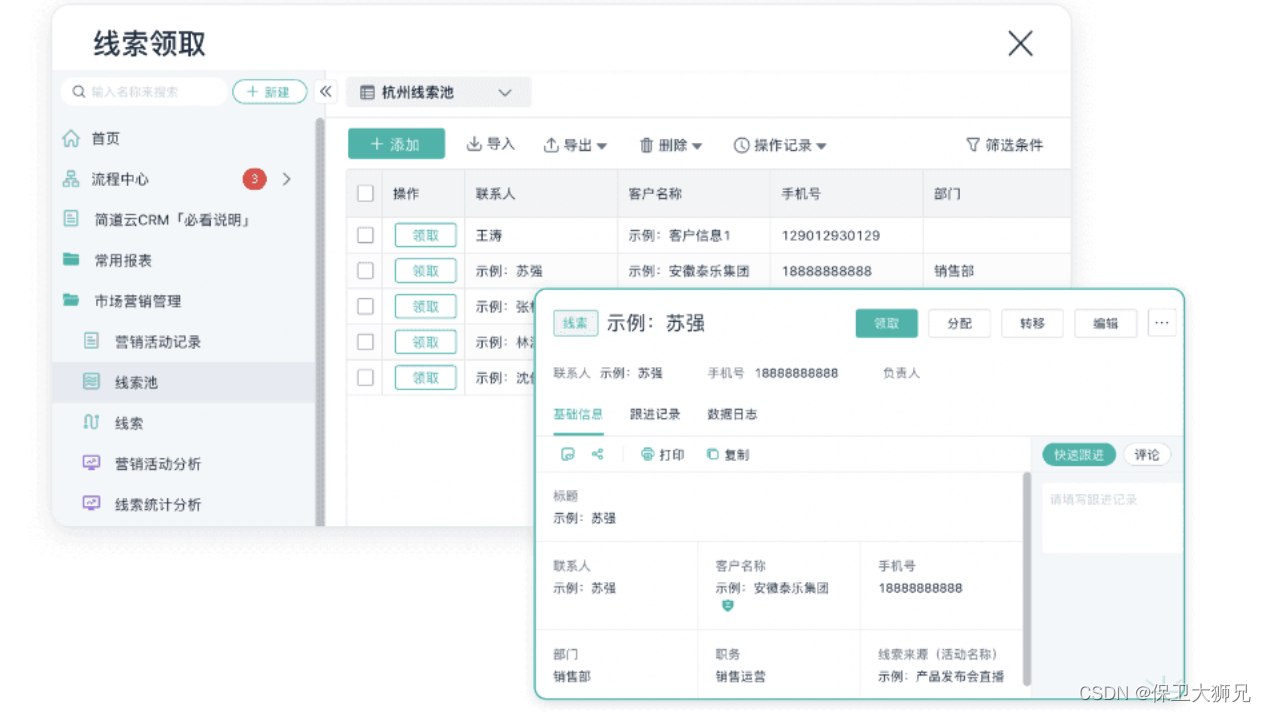Screen dimensions: 1266x712
Task: Close the 线索领取 window with the X icon
Action: click(x=1020, y=43)
